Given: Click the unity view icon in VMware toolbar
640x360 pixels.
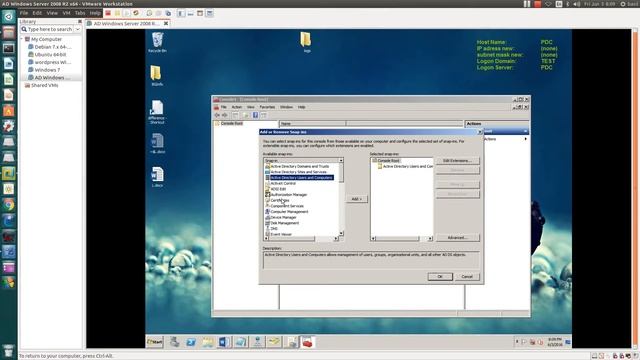Looking at the screenshot, I should coord(209,13).
